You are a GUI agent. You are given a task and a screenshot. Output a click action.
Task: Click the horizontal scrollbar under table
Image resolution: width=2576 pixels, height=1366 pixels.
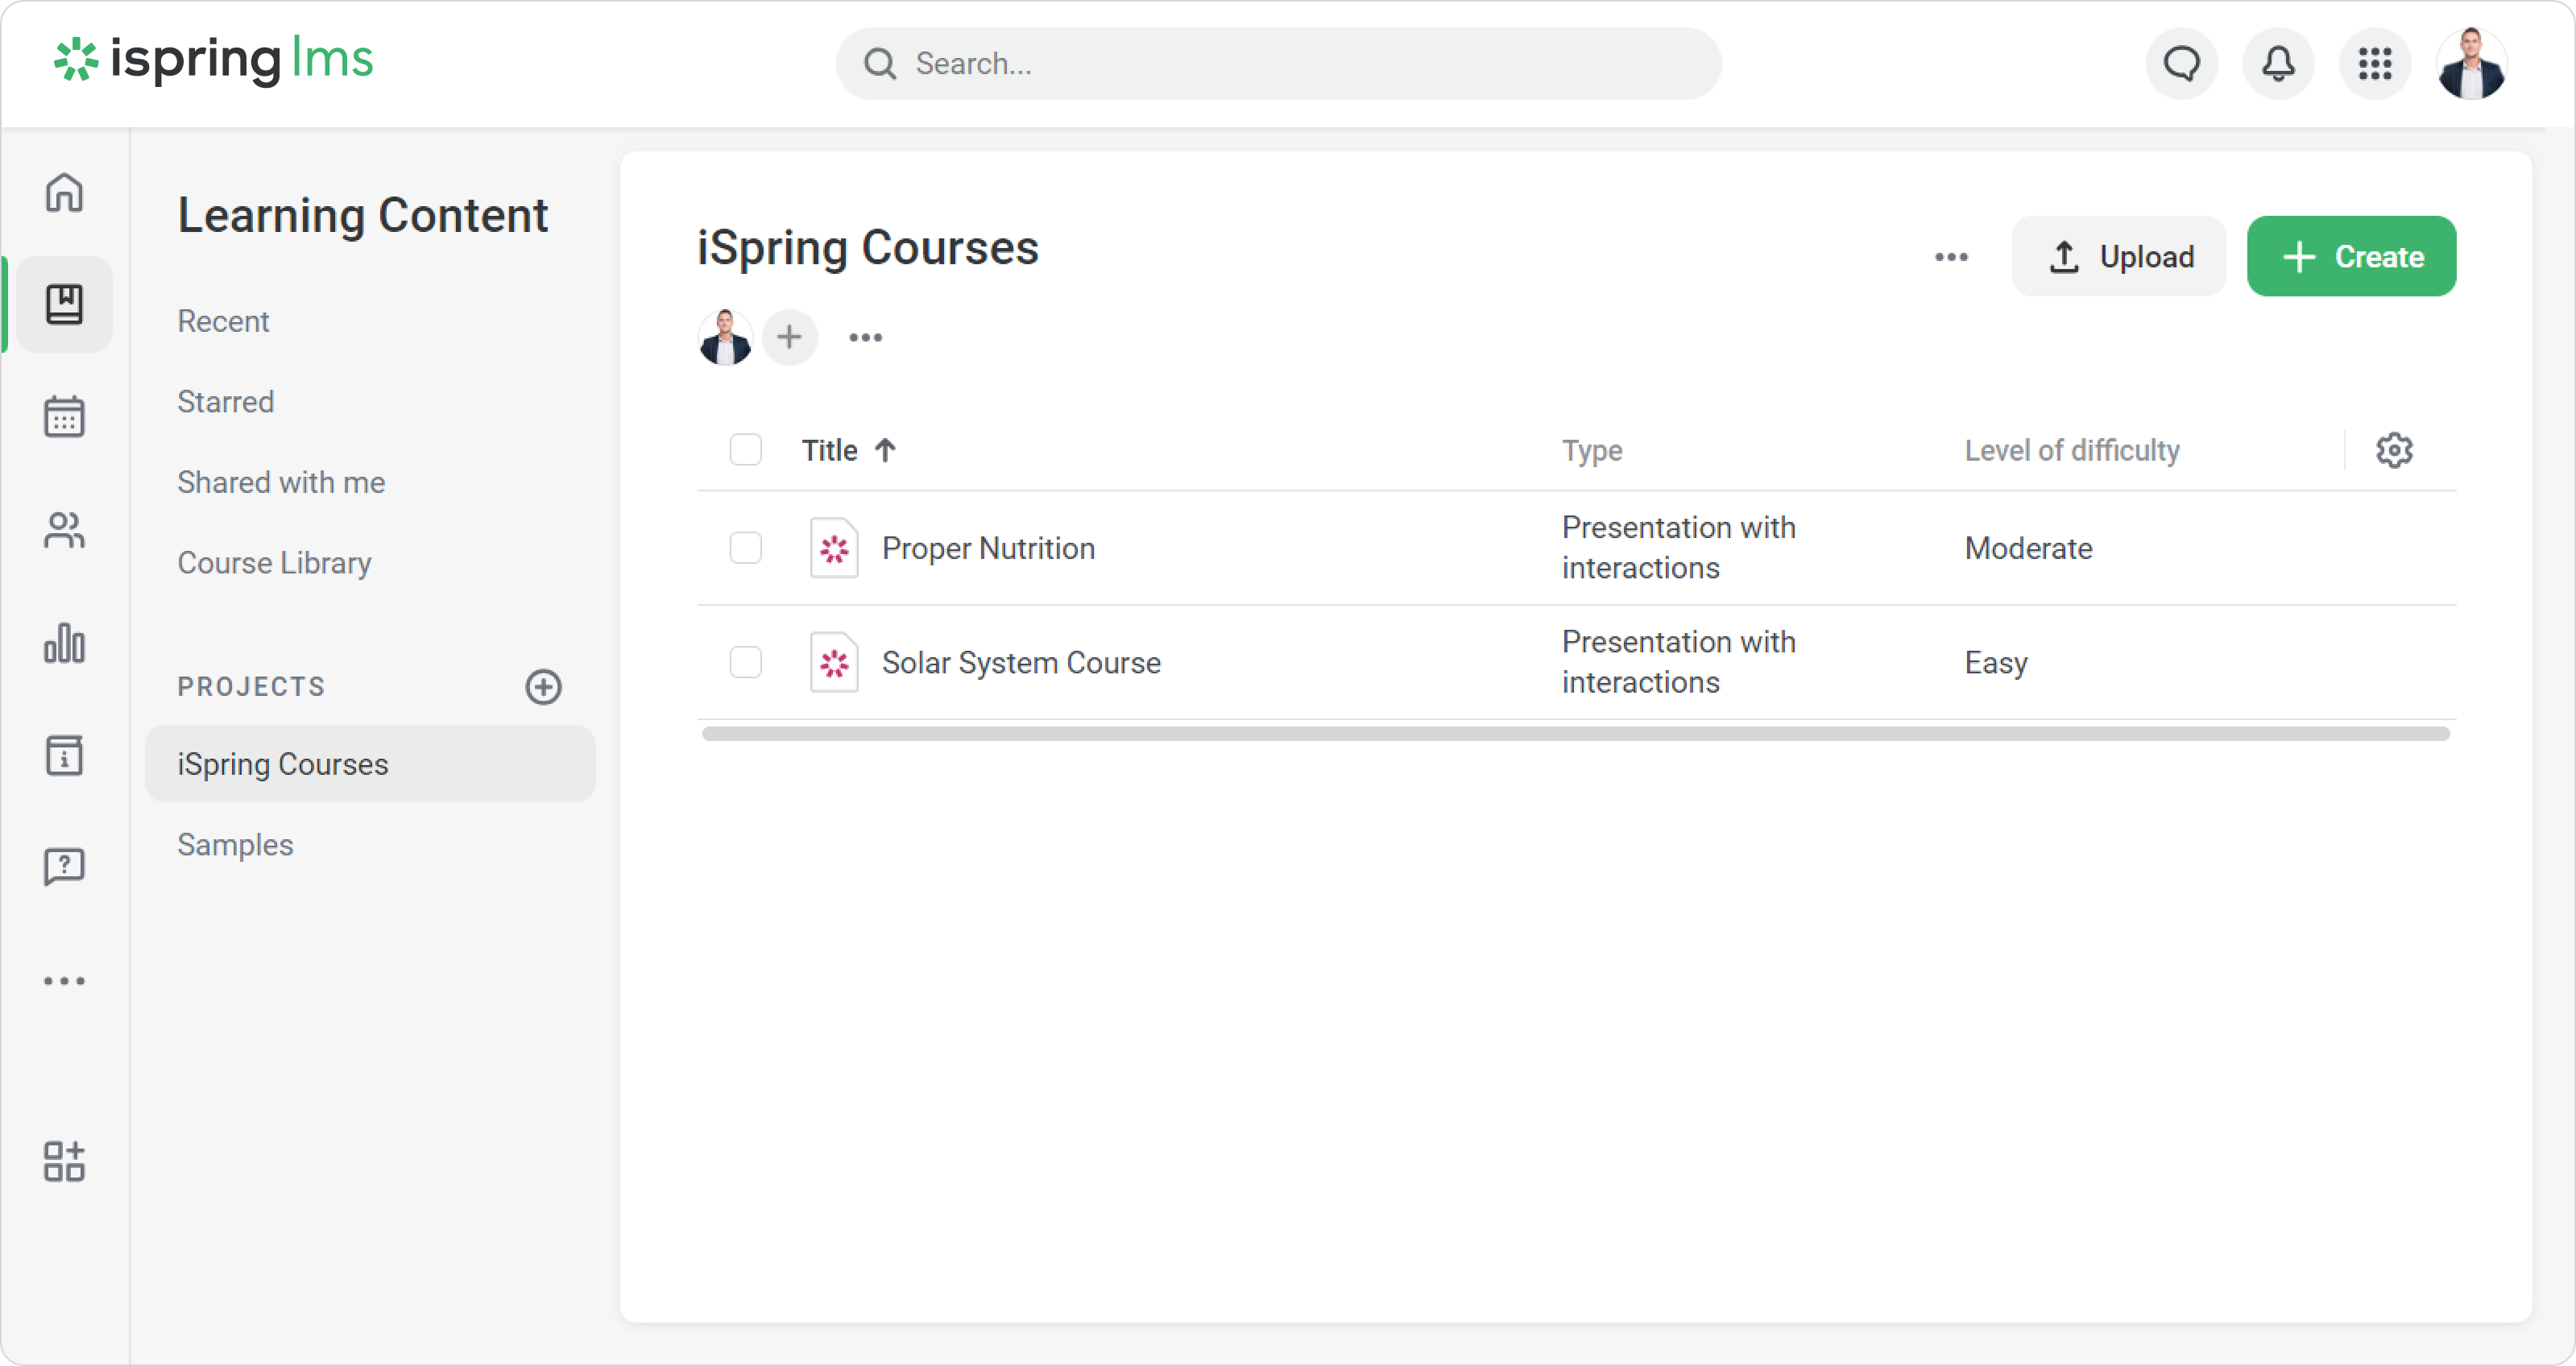click(x=1576, y=734)
